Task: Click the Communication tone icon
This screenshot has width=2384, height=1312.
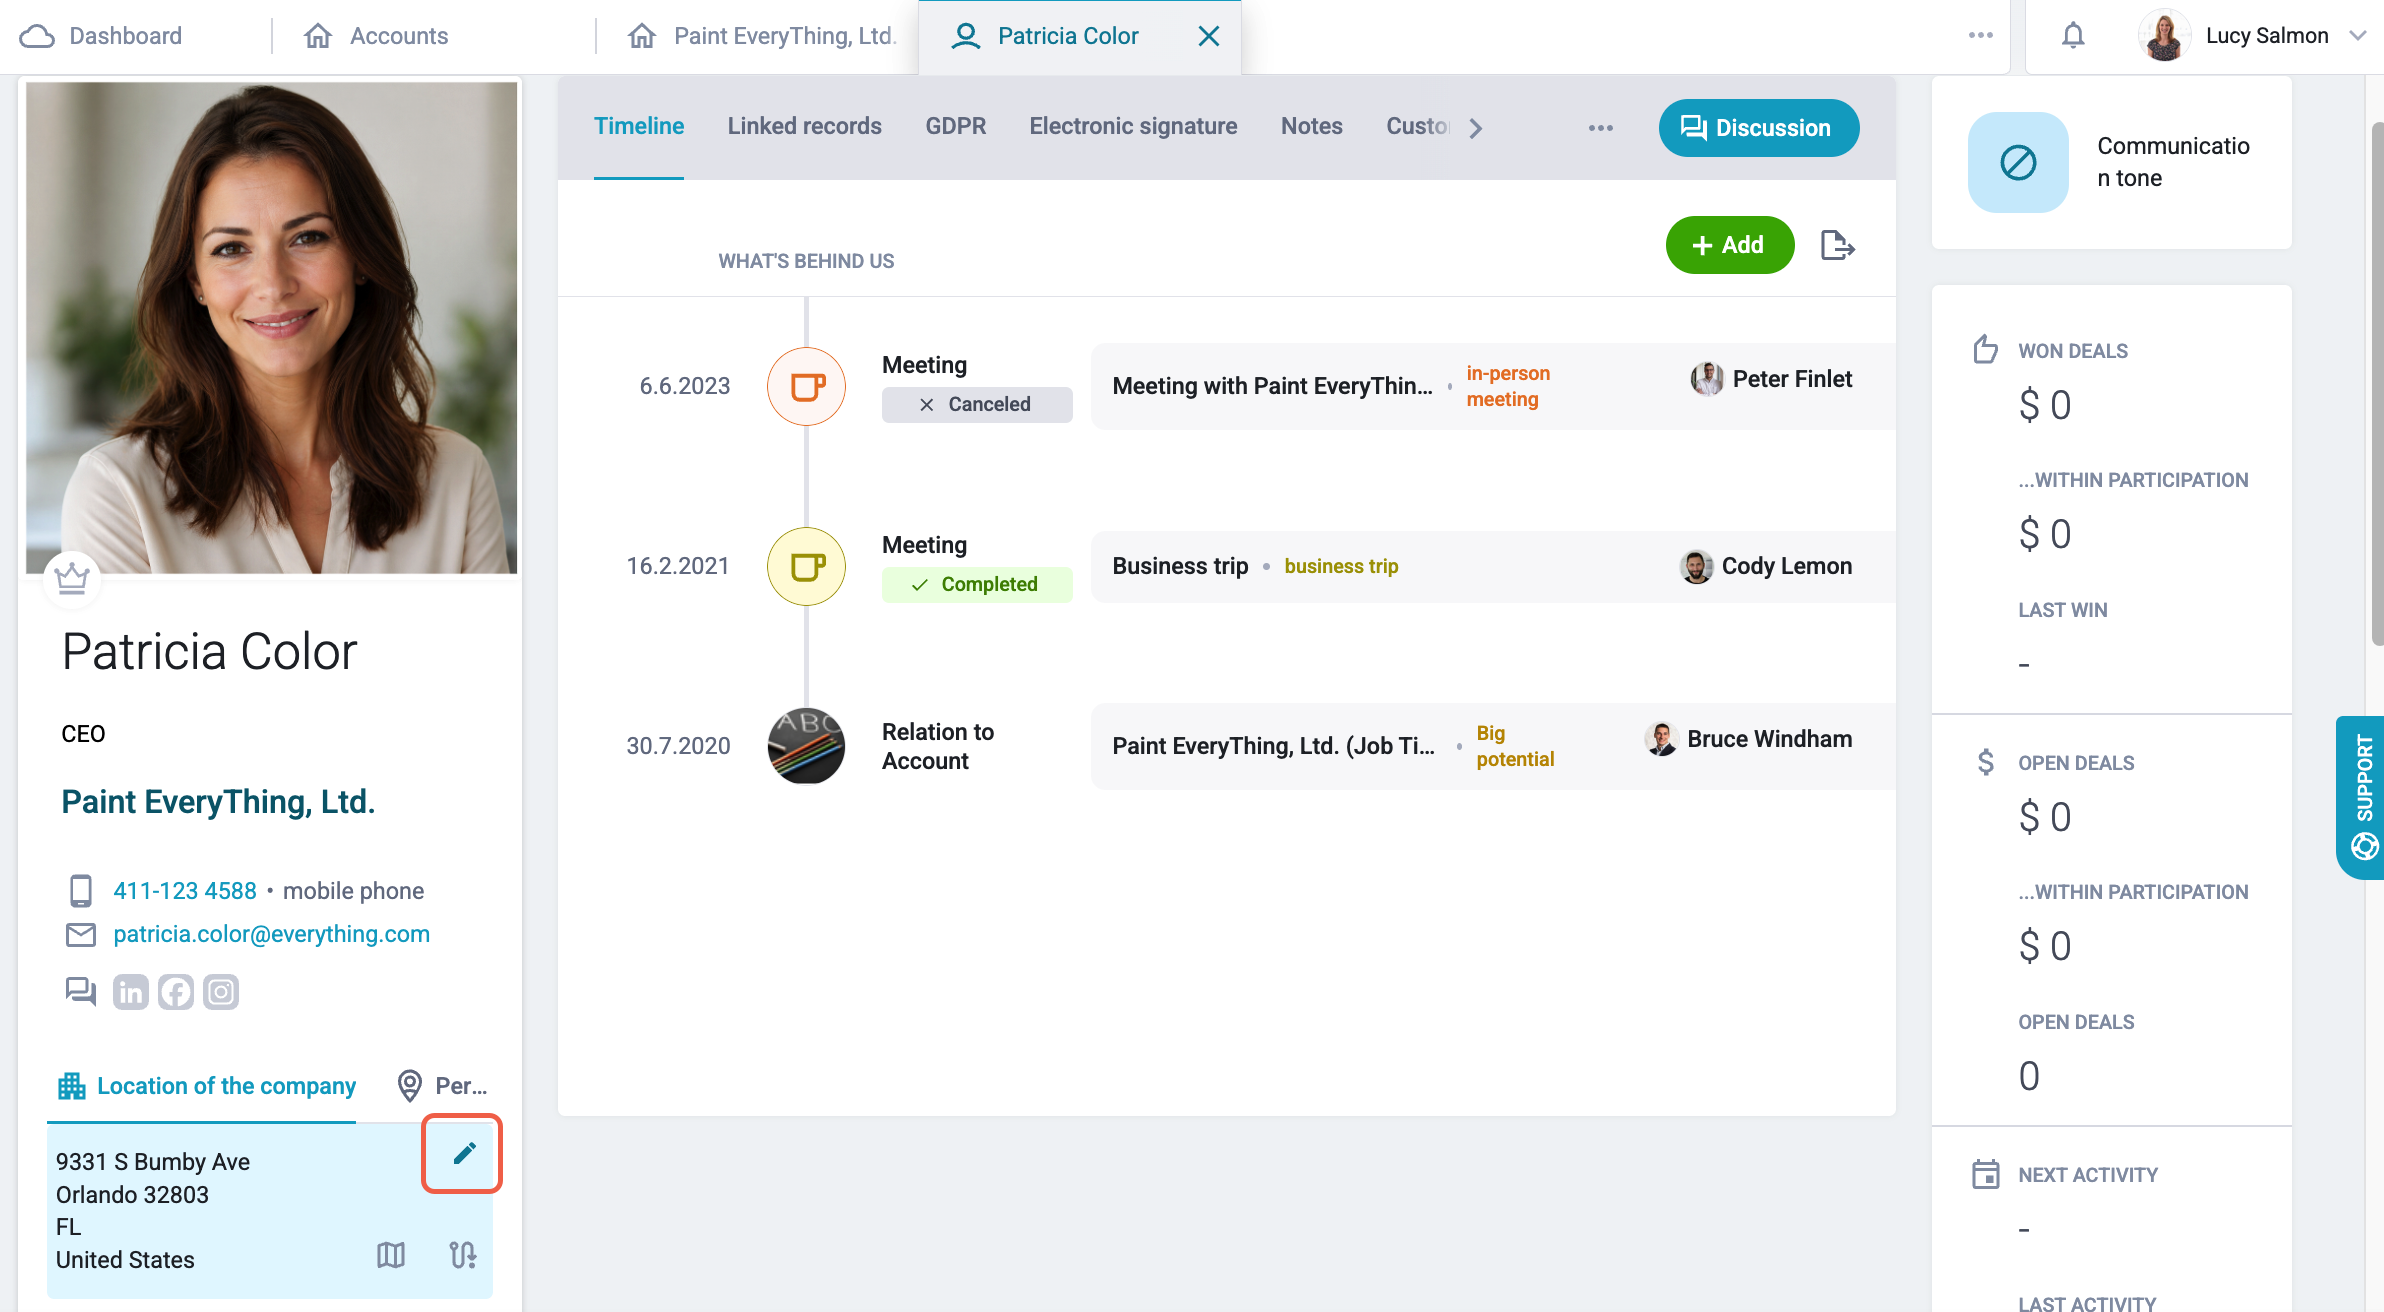Action: 2018,162
